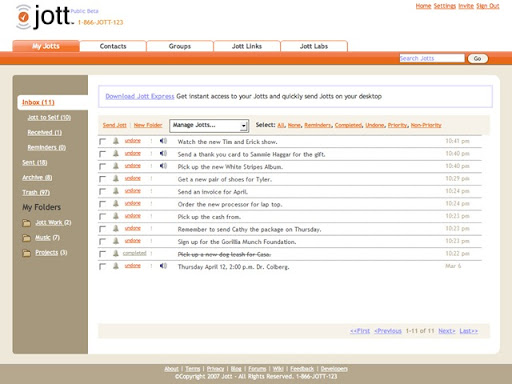The image size is (512, 384).
Task: Click the Search Jotts input field
Action: coord(432,58)
